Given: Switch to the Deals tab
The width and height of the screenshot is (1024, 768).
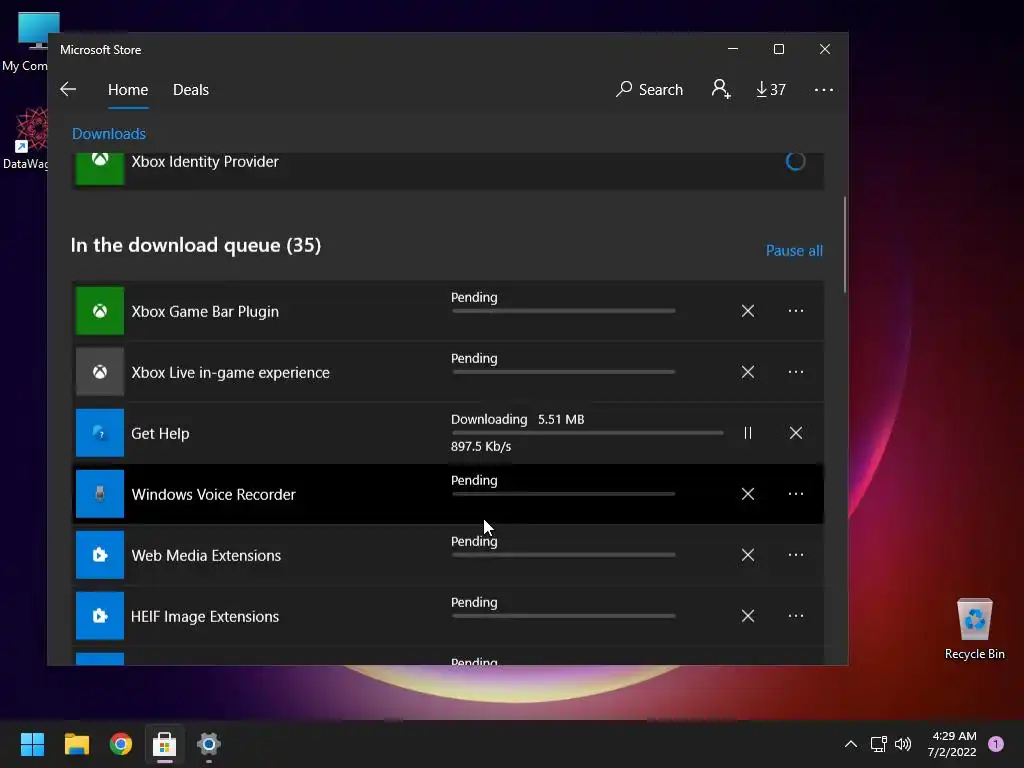Looking at the screenshot, I should tap(191, 90).
